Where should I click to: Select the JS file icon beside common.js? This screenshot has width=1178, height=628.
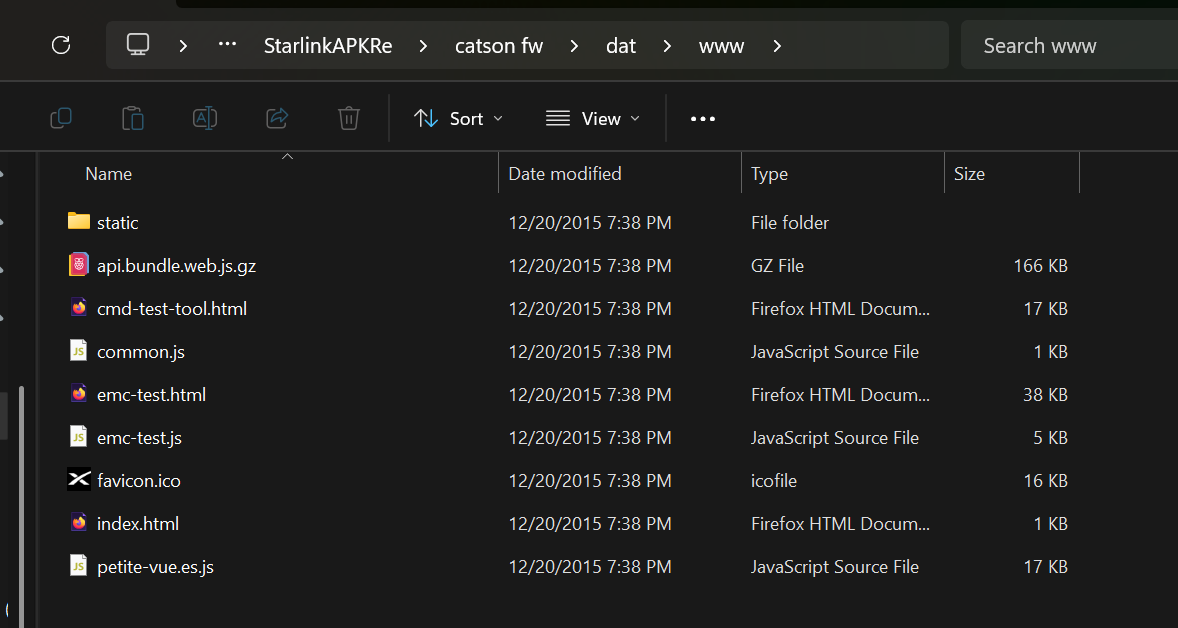[x=79, y=351]
